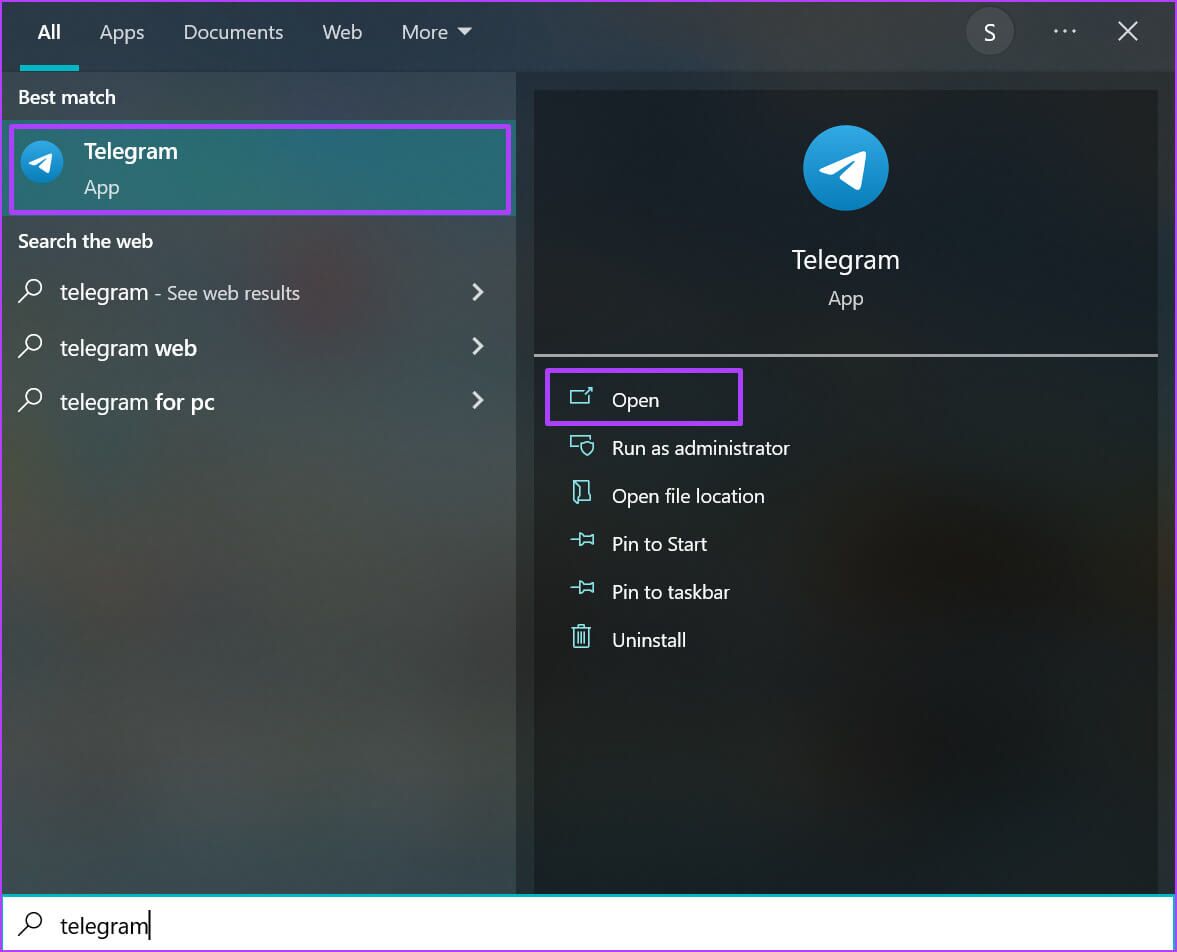Screen dimensions: 1177x952
Task: Open the Telegram best match result
Action: [x=260, y=170]
